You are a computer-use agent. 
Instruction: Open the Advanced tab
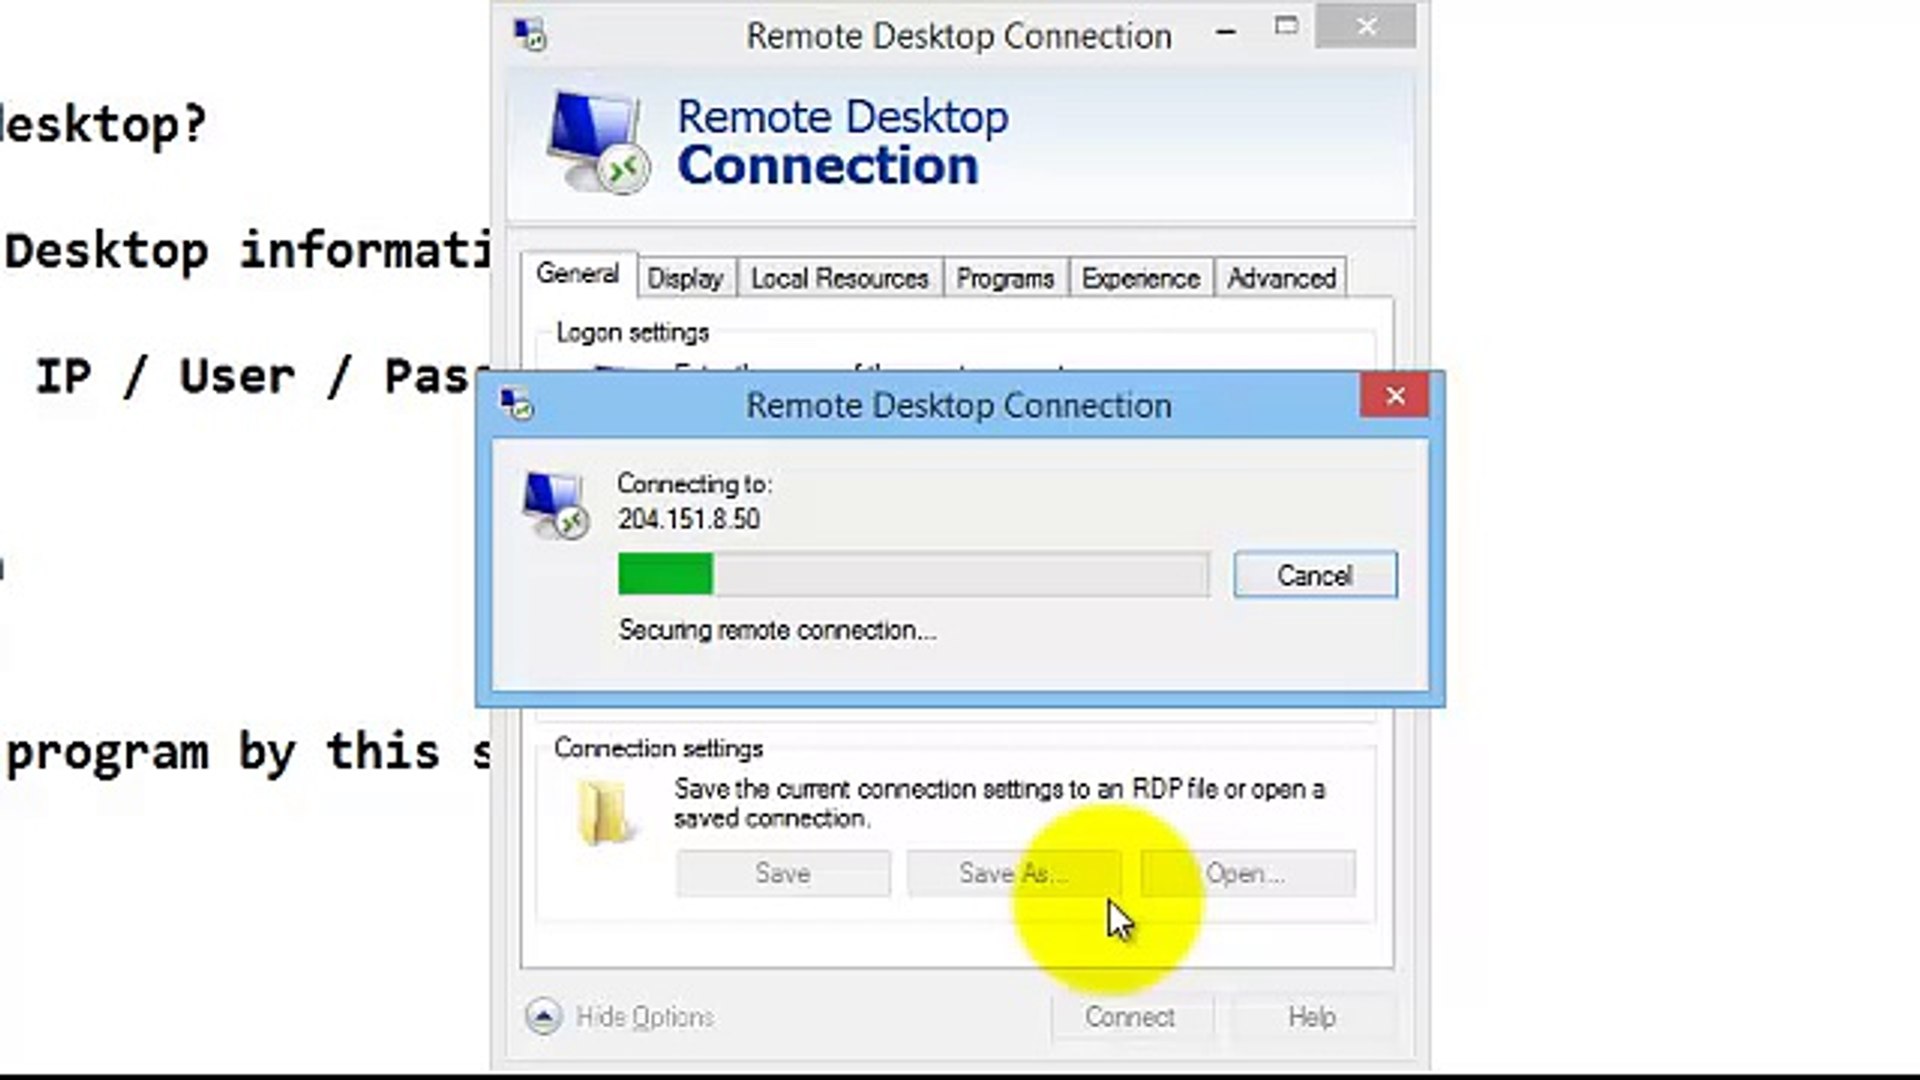coord(1280,278)
